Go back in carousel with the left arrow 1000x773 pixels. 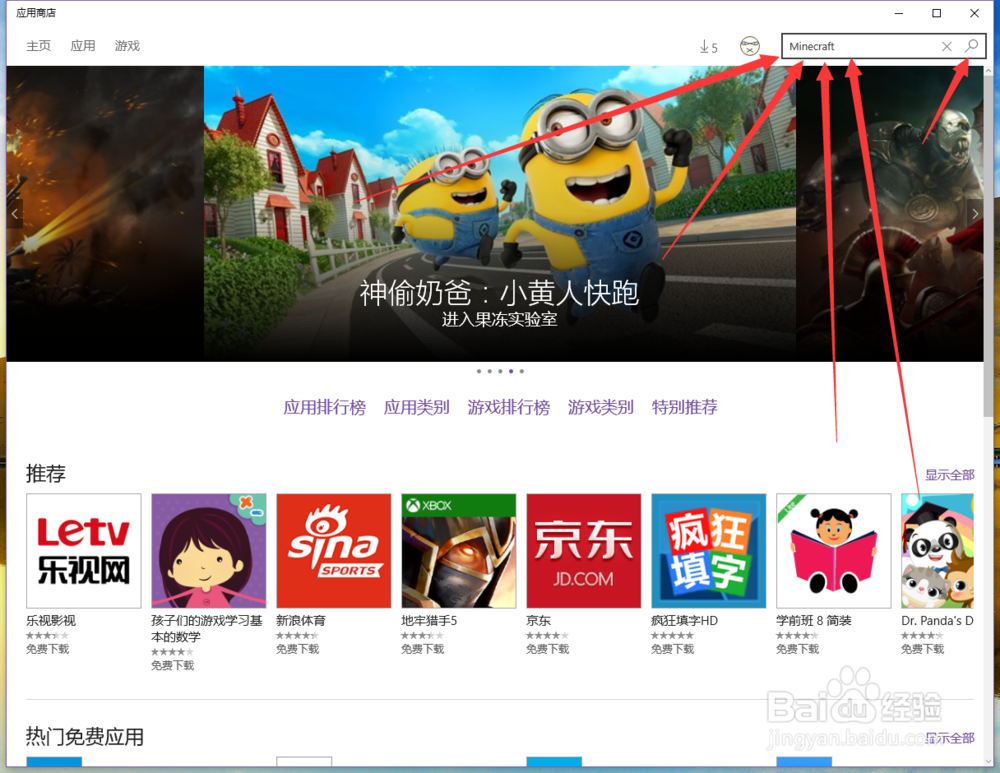(x=14, y=213)
